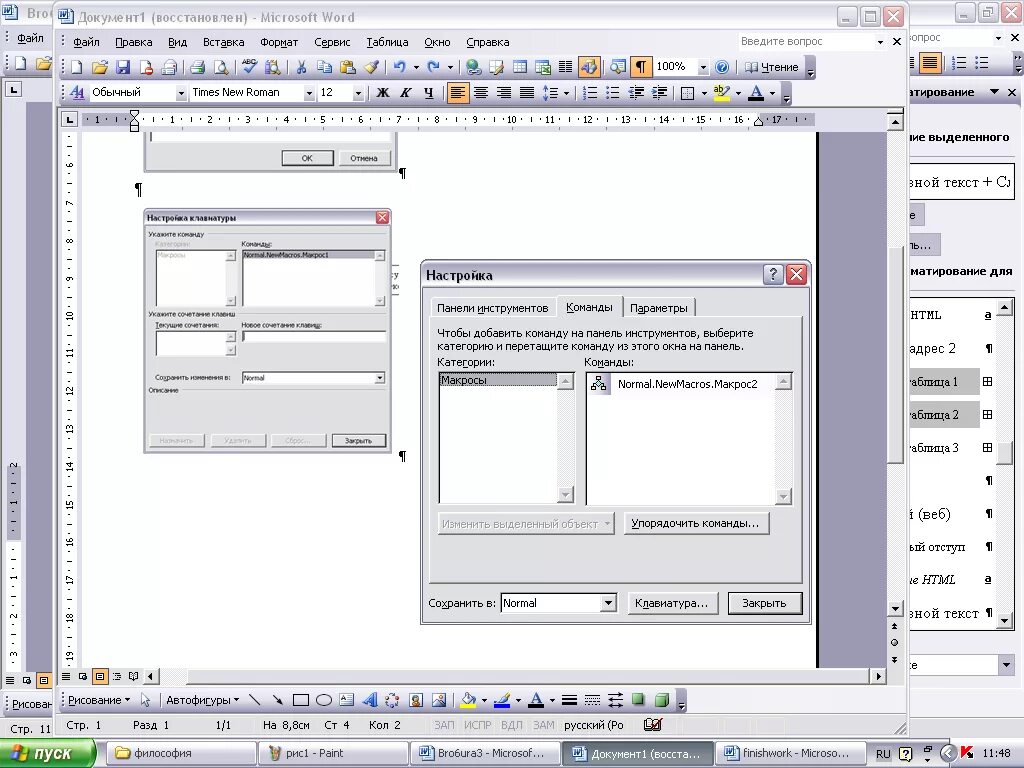
Task: Open the Формат menu
Action: coord(279,42)
